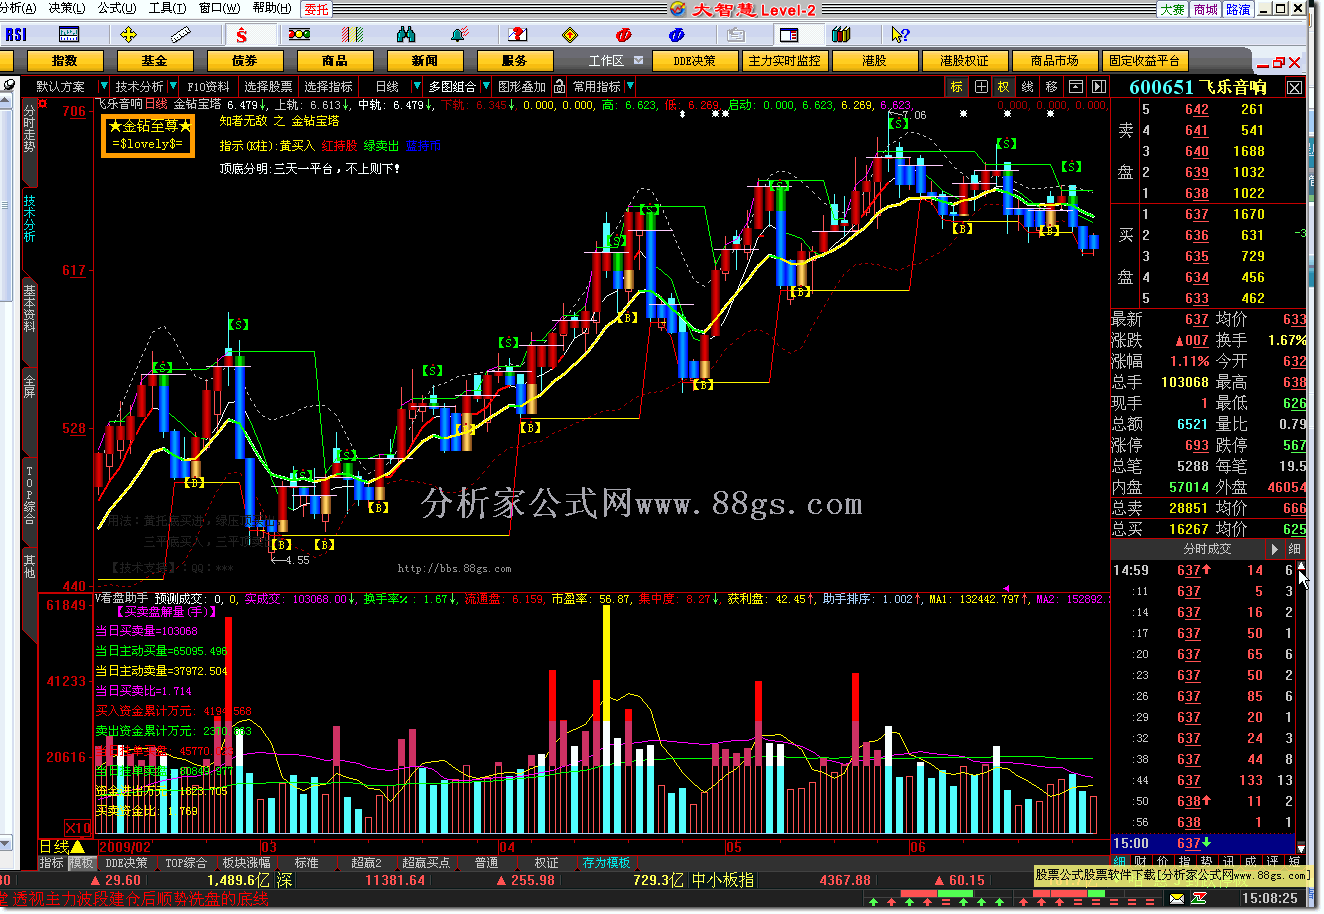The image size is (1324, 914).
Task: Open the 帮助(H) menu
Action: [271, 8]
